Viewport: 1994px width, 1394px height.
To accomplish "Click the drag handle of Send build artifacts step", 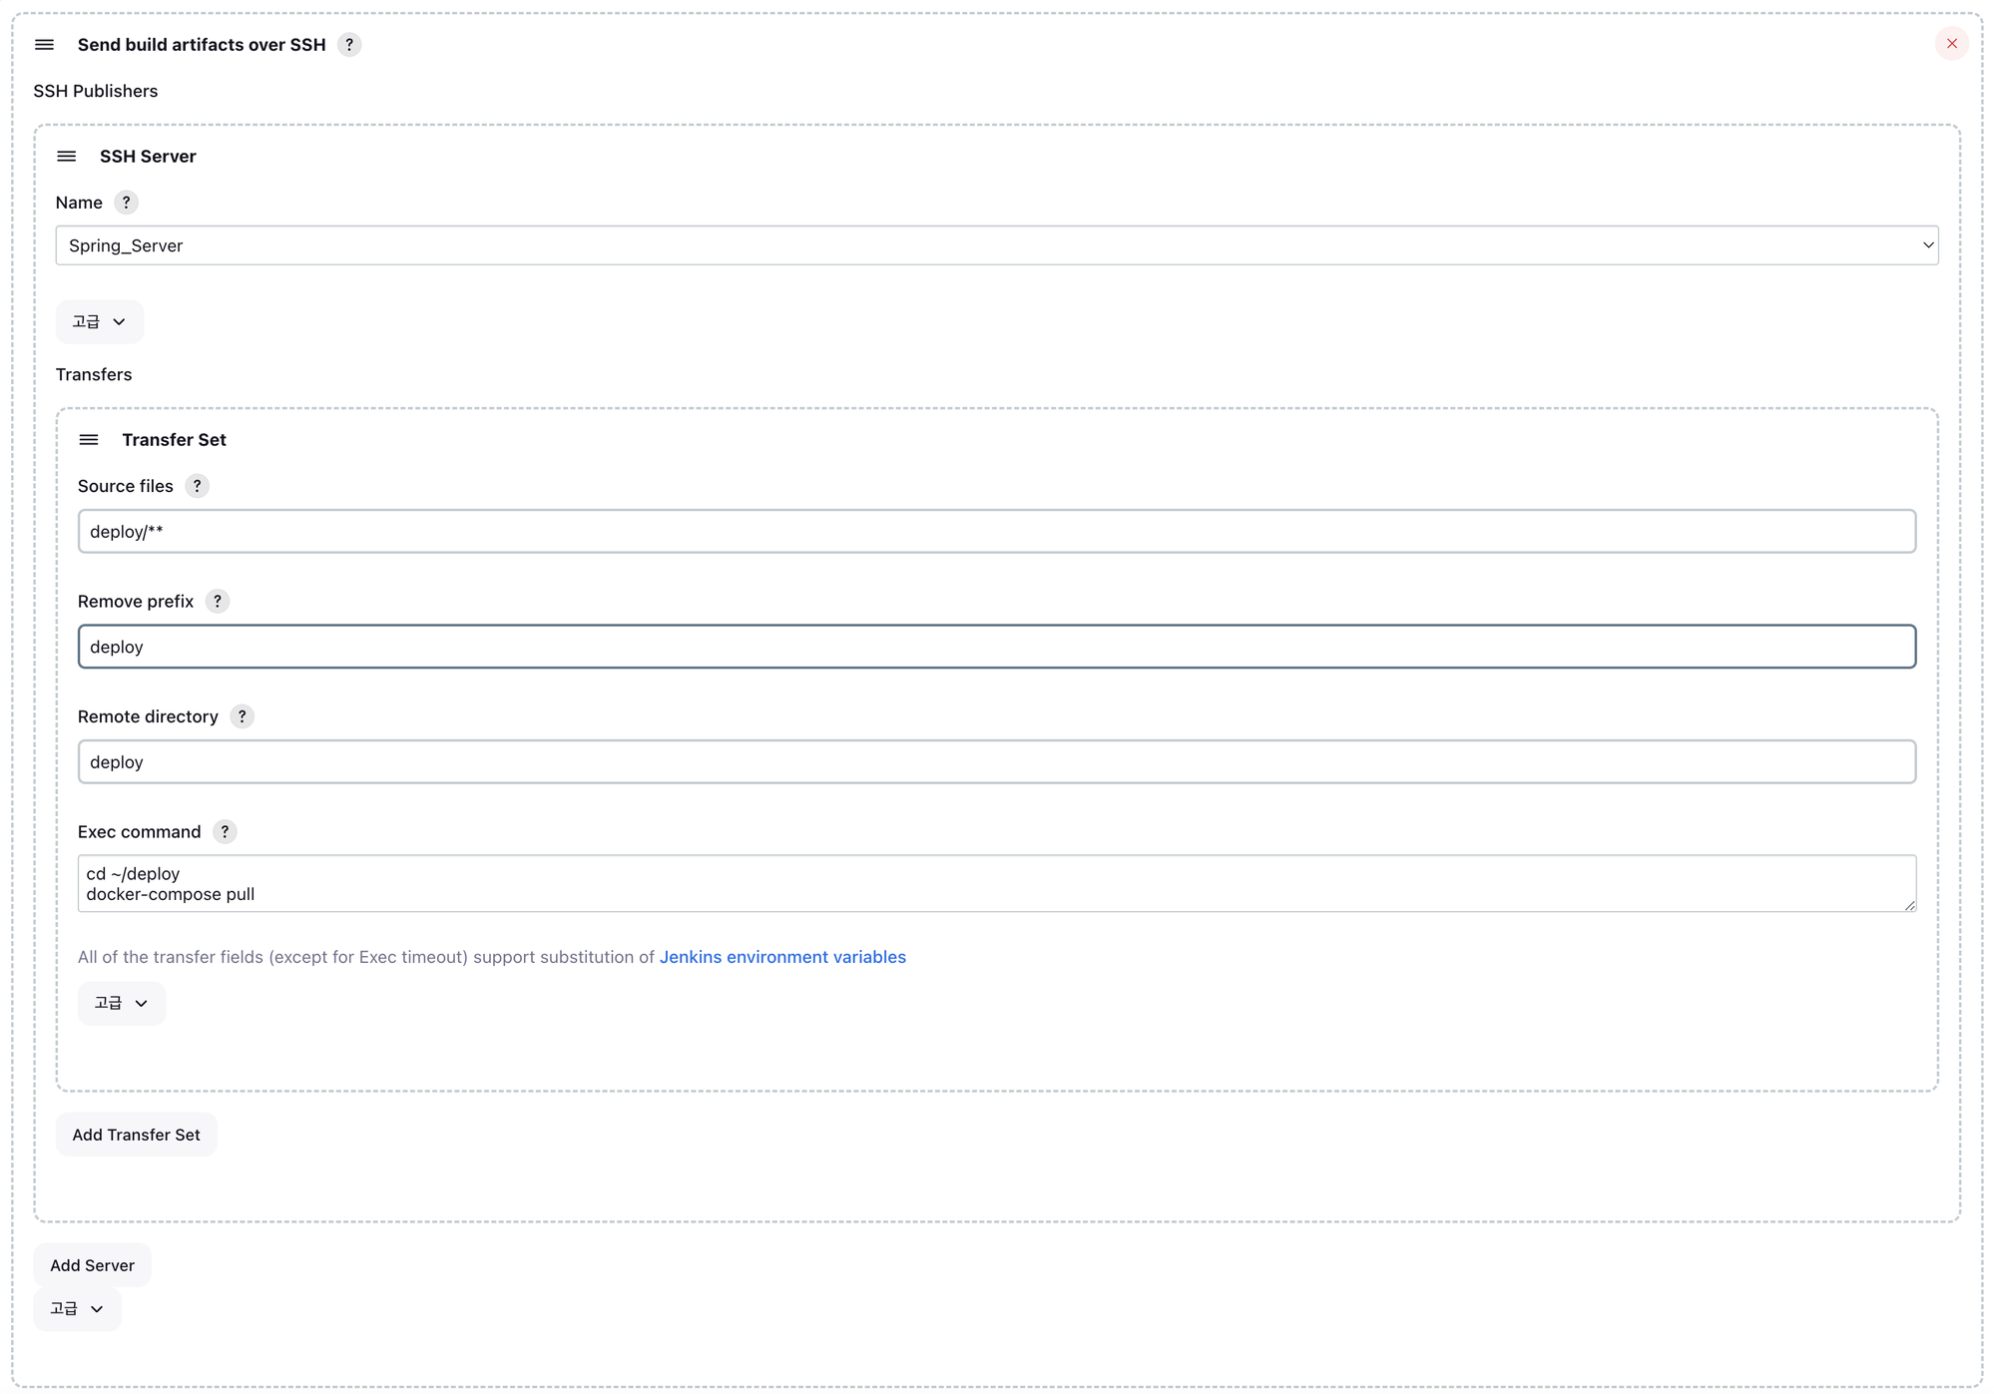I will [44, 45].
